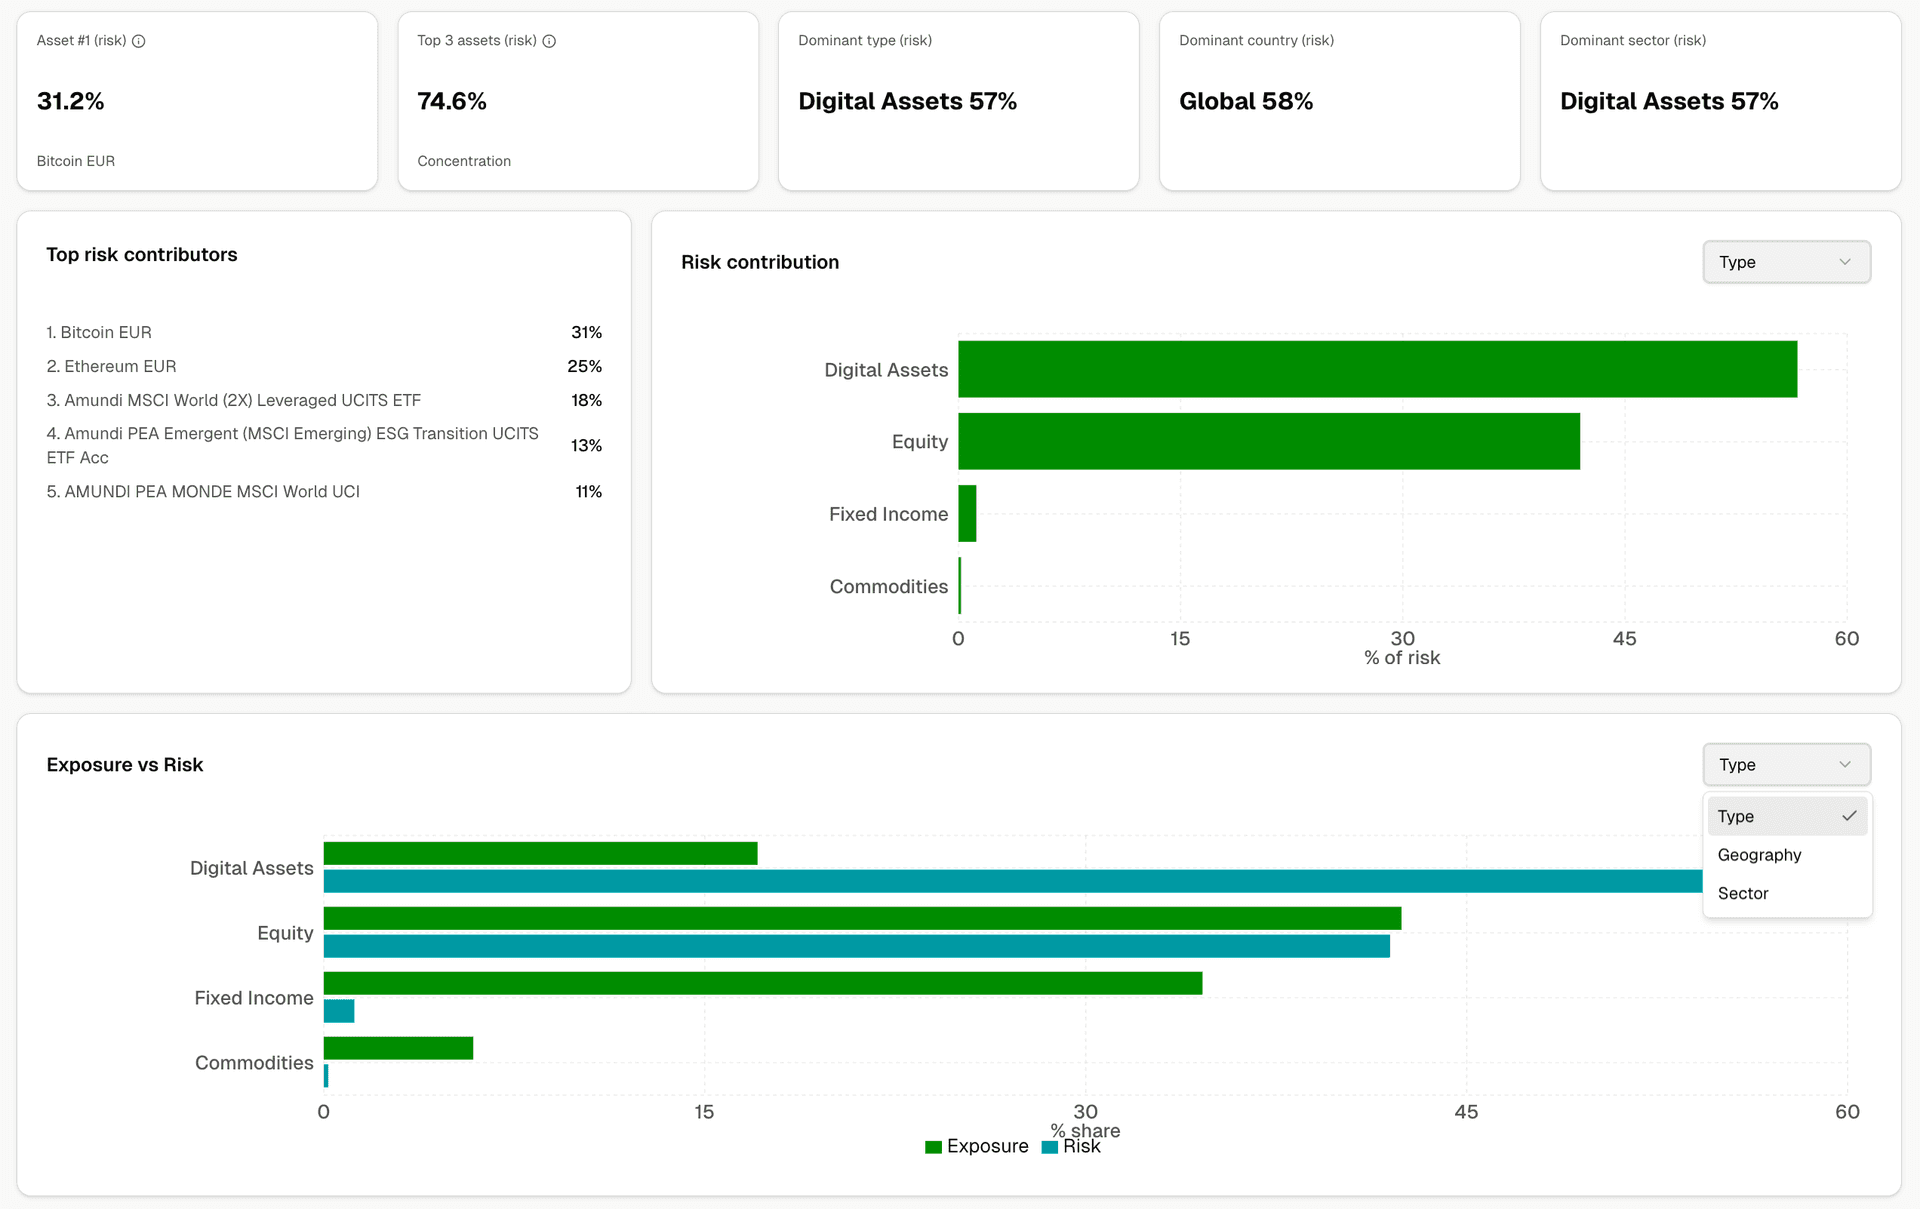Click Digital Assets bar in Risk contribution chart
The width and height of the screenshot is (1920, 1209).
(1376, 369)
